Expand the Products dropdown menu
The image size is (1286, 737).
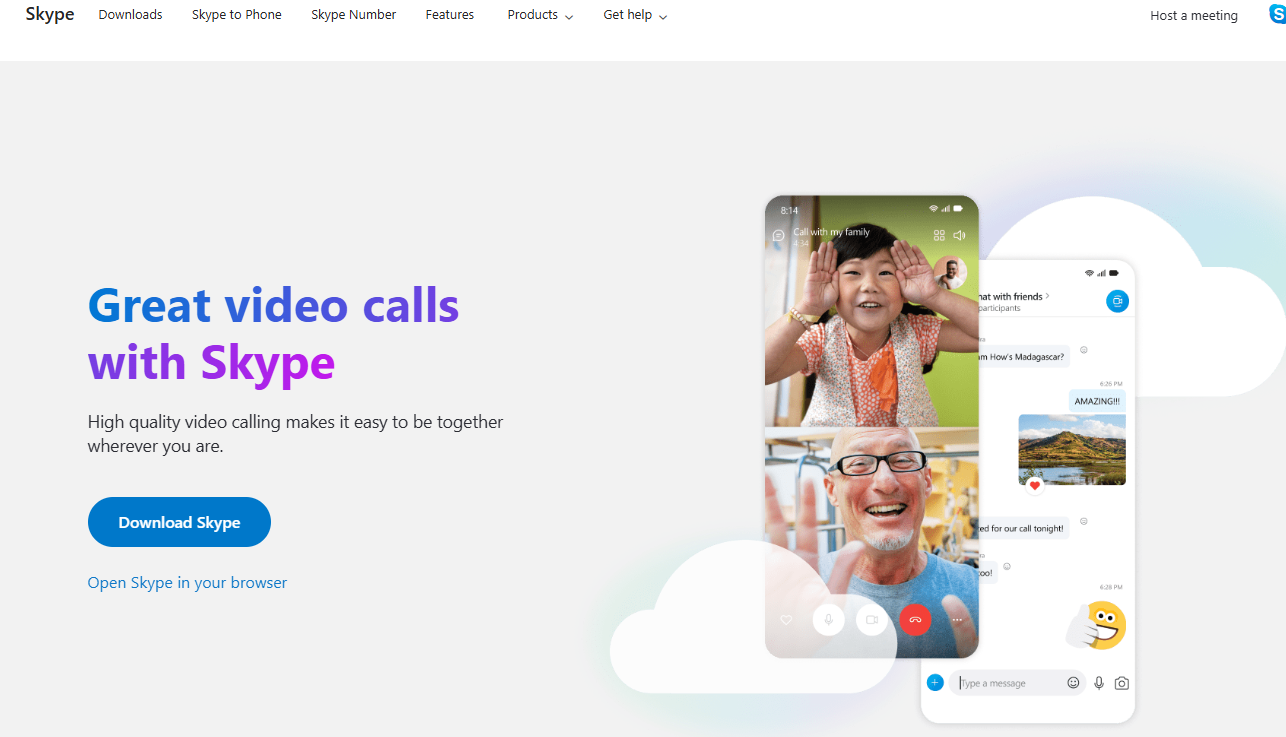click(x=540, y=15)
